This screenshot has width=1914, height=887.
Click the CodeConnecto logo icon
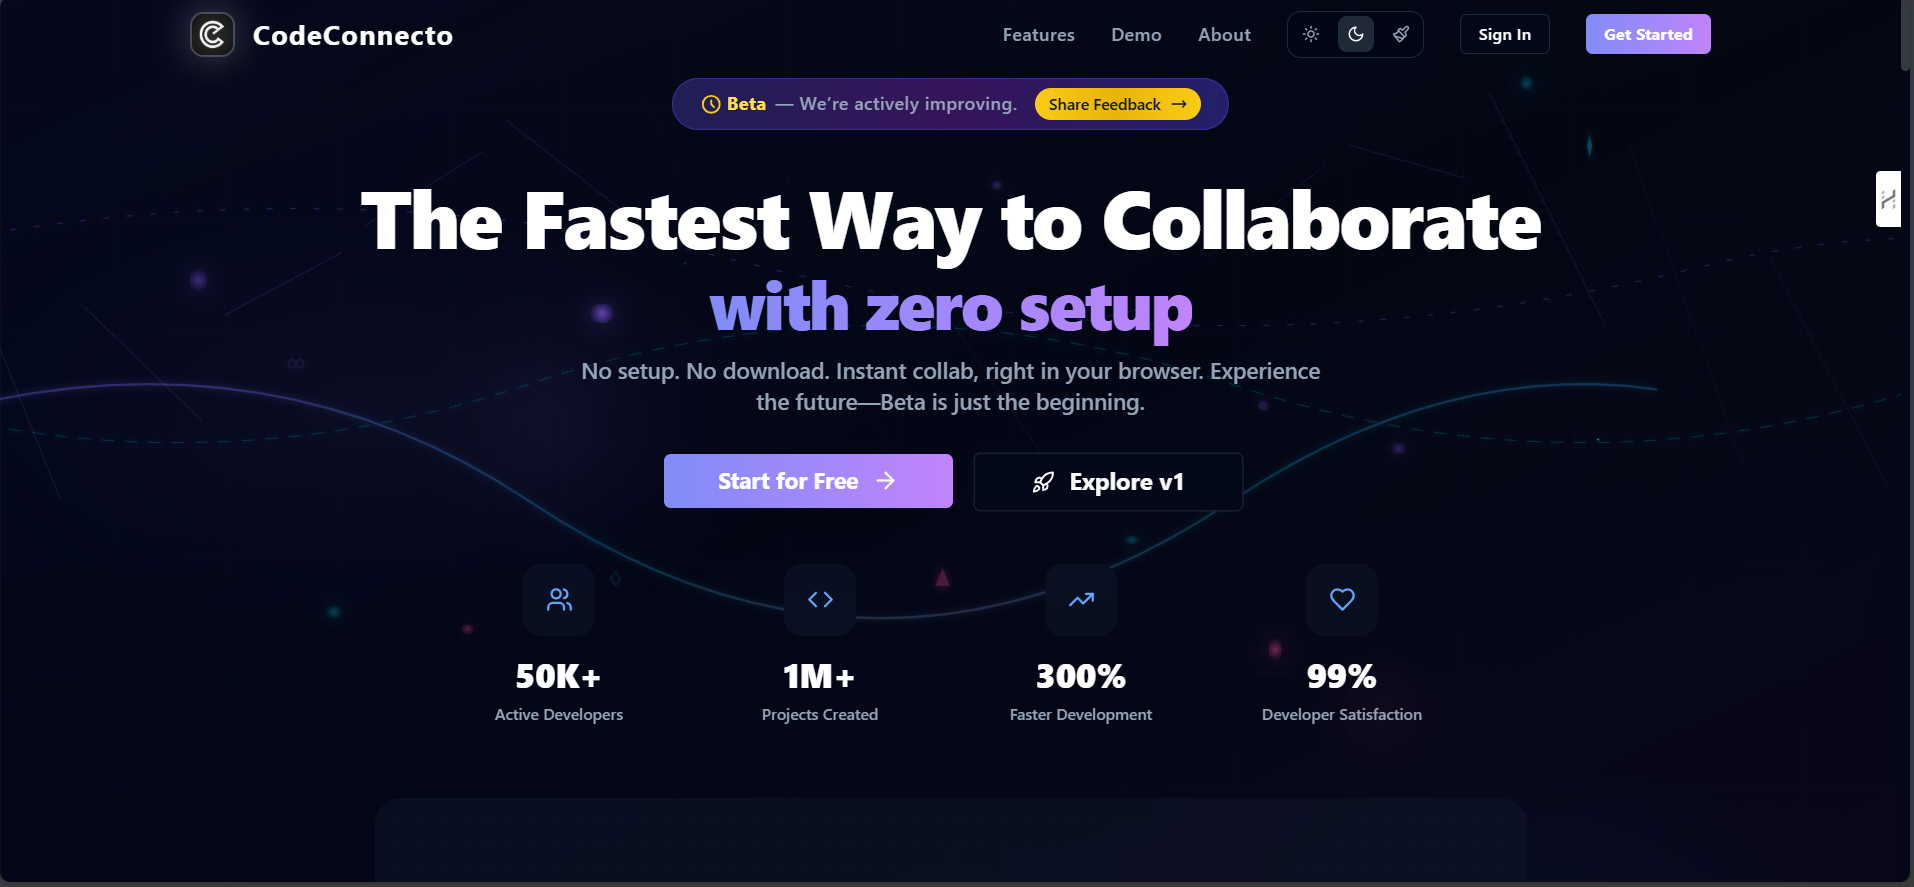click(212, 35)
